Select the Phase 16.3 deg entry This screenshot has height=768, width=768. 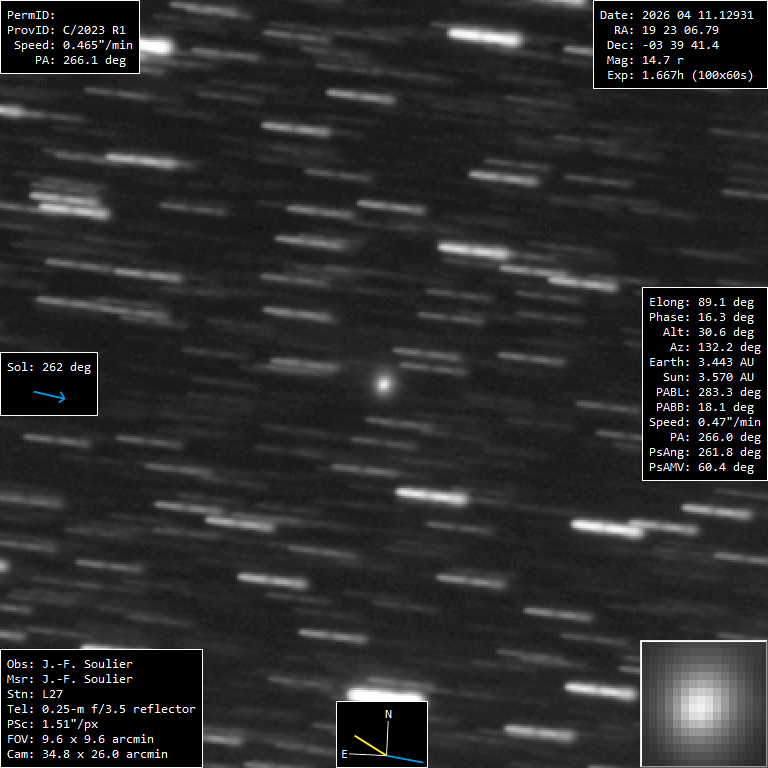pyautogui.click(x=701, y=317)
